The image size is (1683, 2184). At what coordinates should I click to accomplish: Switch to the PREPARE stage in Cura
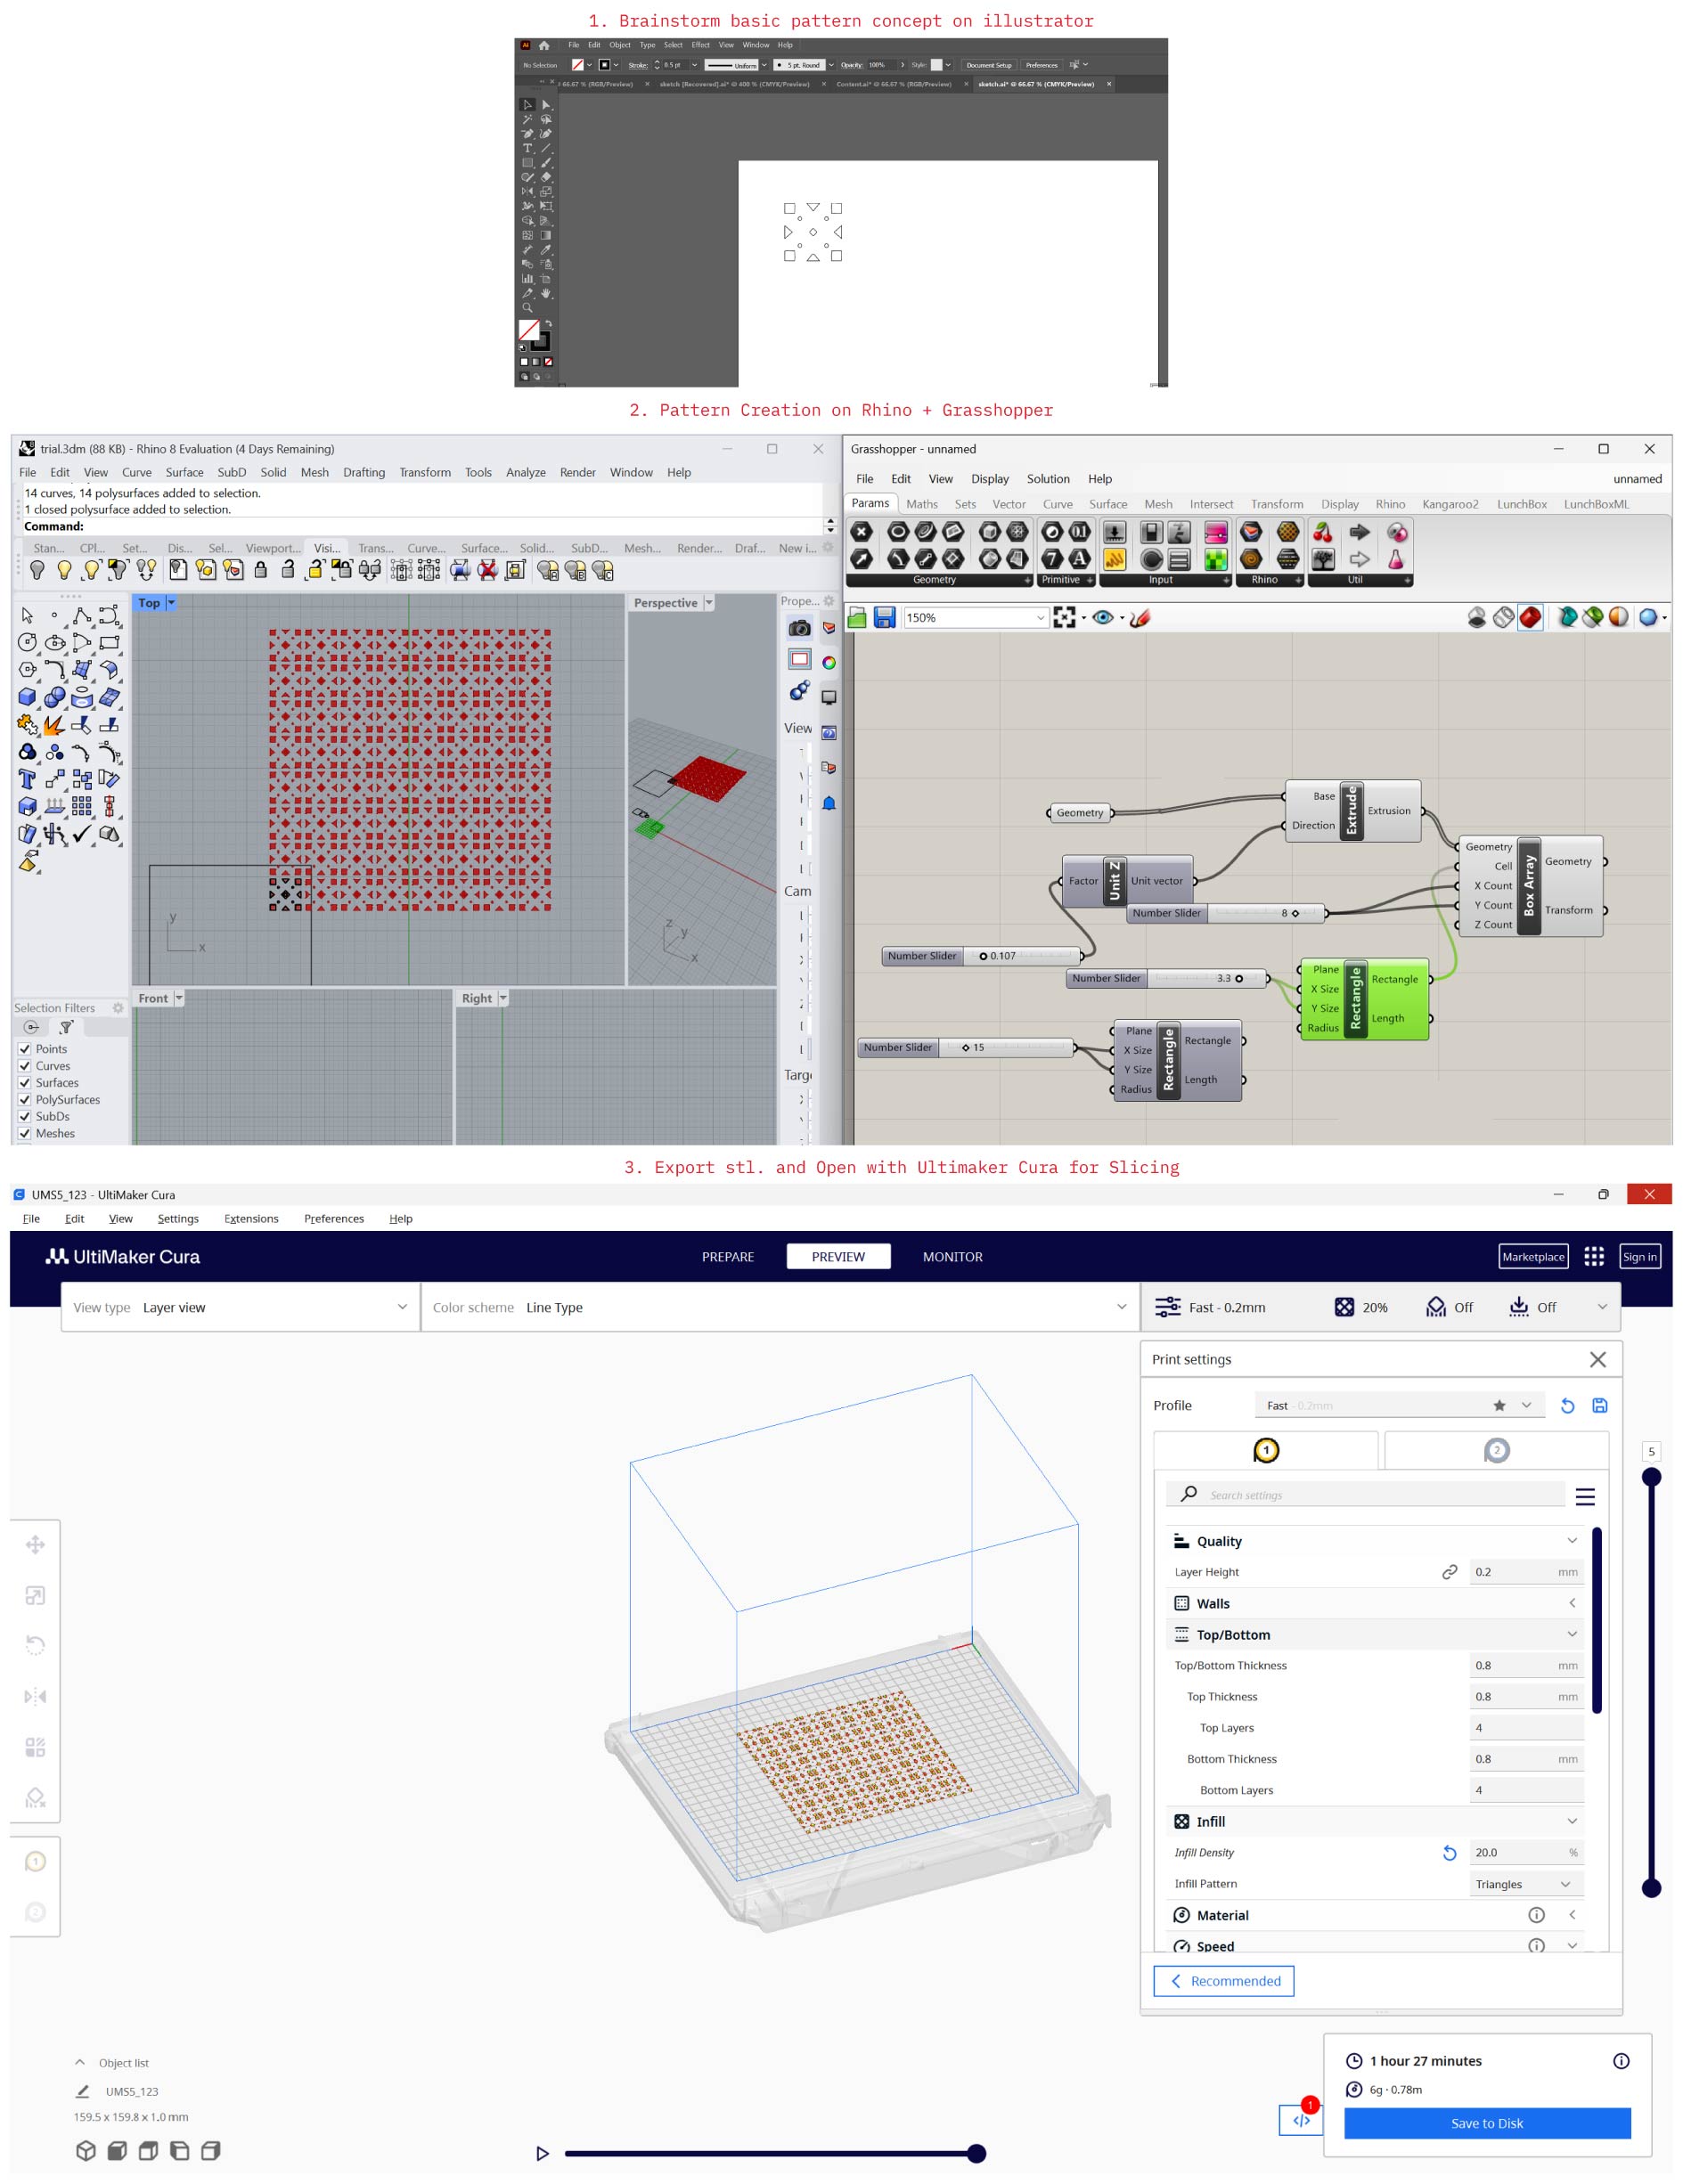727,1257
